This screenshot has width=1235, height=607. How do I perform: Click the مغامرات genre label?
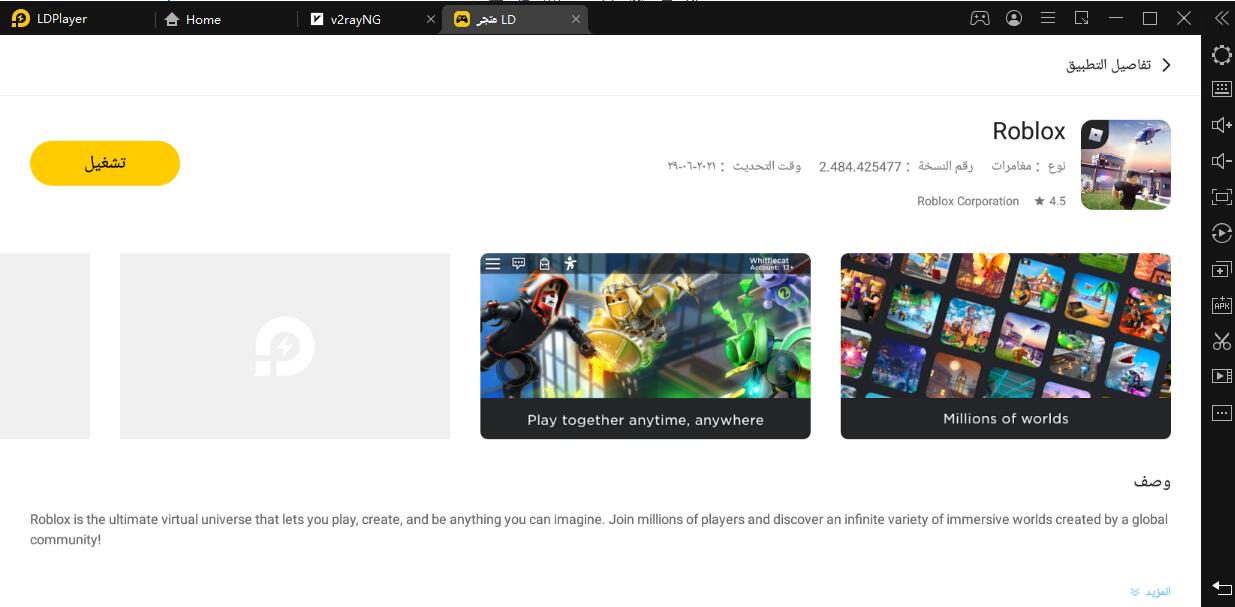(1011, 166)
